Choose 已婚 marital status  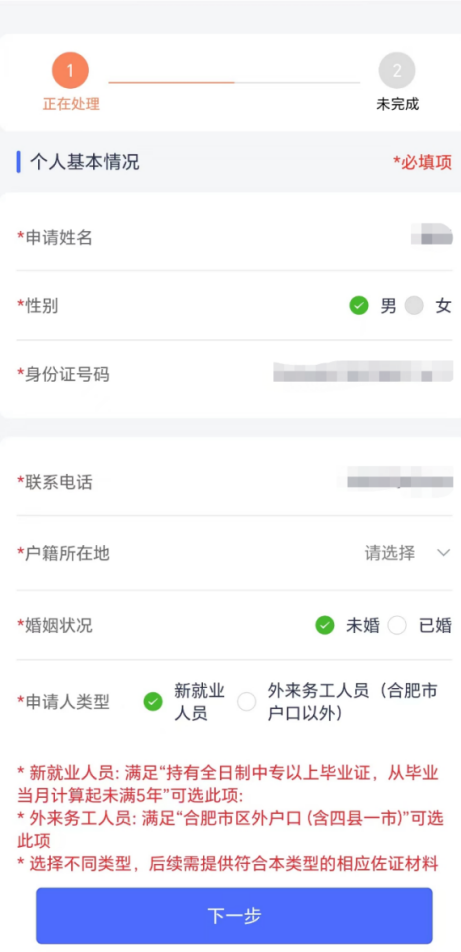tap(397, 625)
